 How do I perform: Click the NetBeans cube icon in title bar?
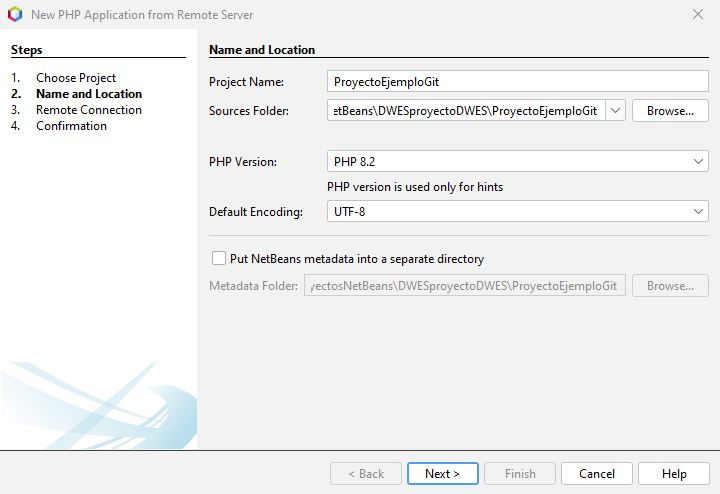point(14,15)
